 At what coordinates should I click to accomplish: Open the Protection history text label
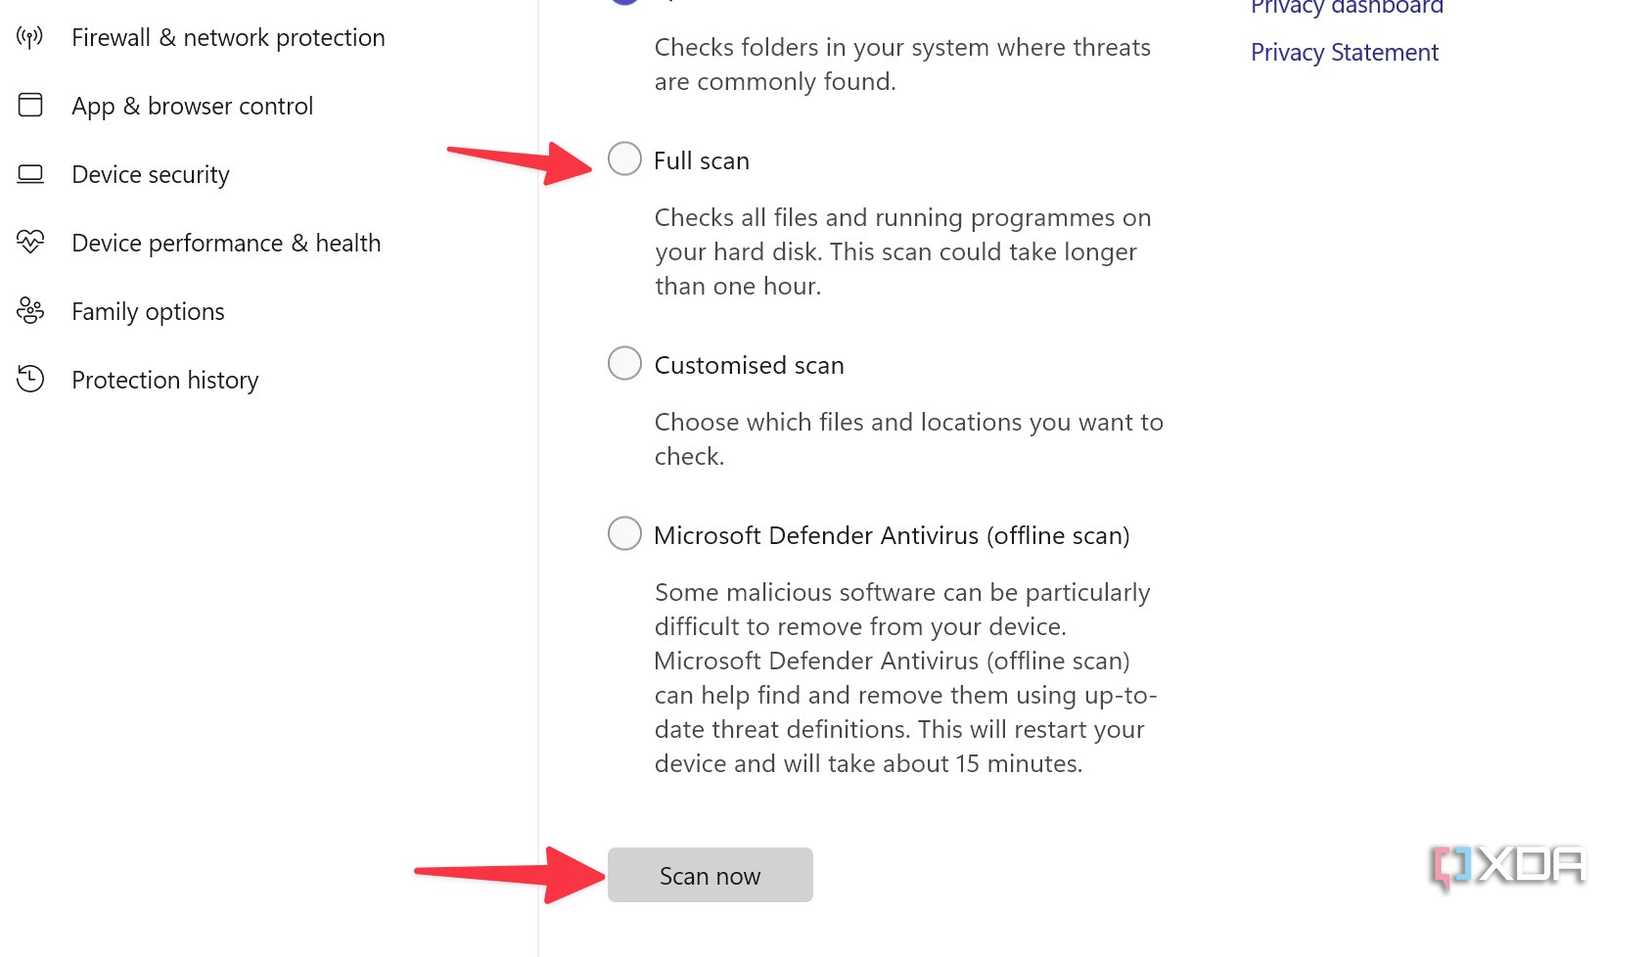[x=165, y=380]
